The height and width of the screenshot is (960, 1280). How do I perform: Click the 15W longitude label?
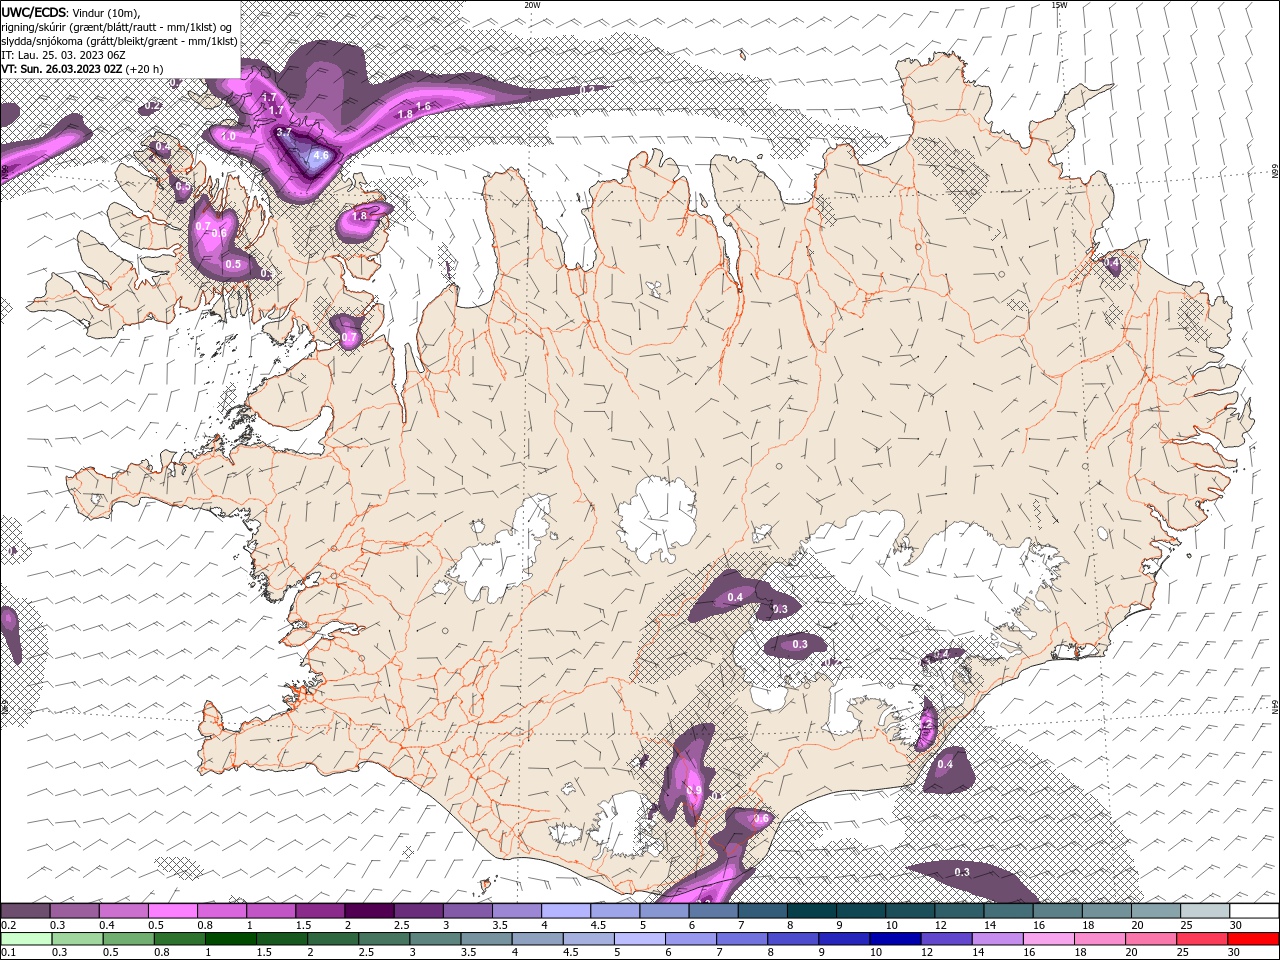pyautogui.click(x=1059, y=5)
